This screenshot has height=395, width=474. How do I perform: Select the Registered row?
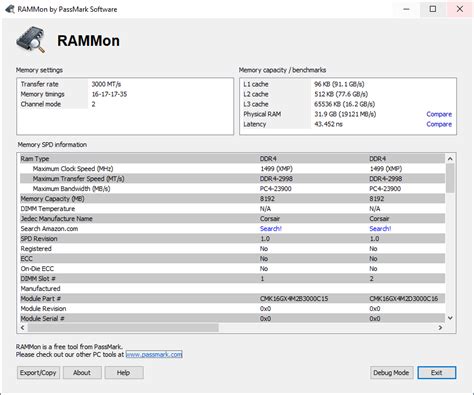pos(232,249)
